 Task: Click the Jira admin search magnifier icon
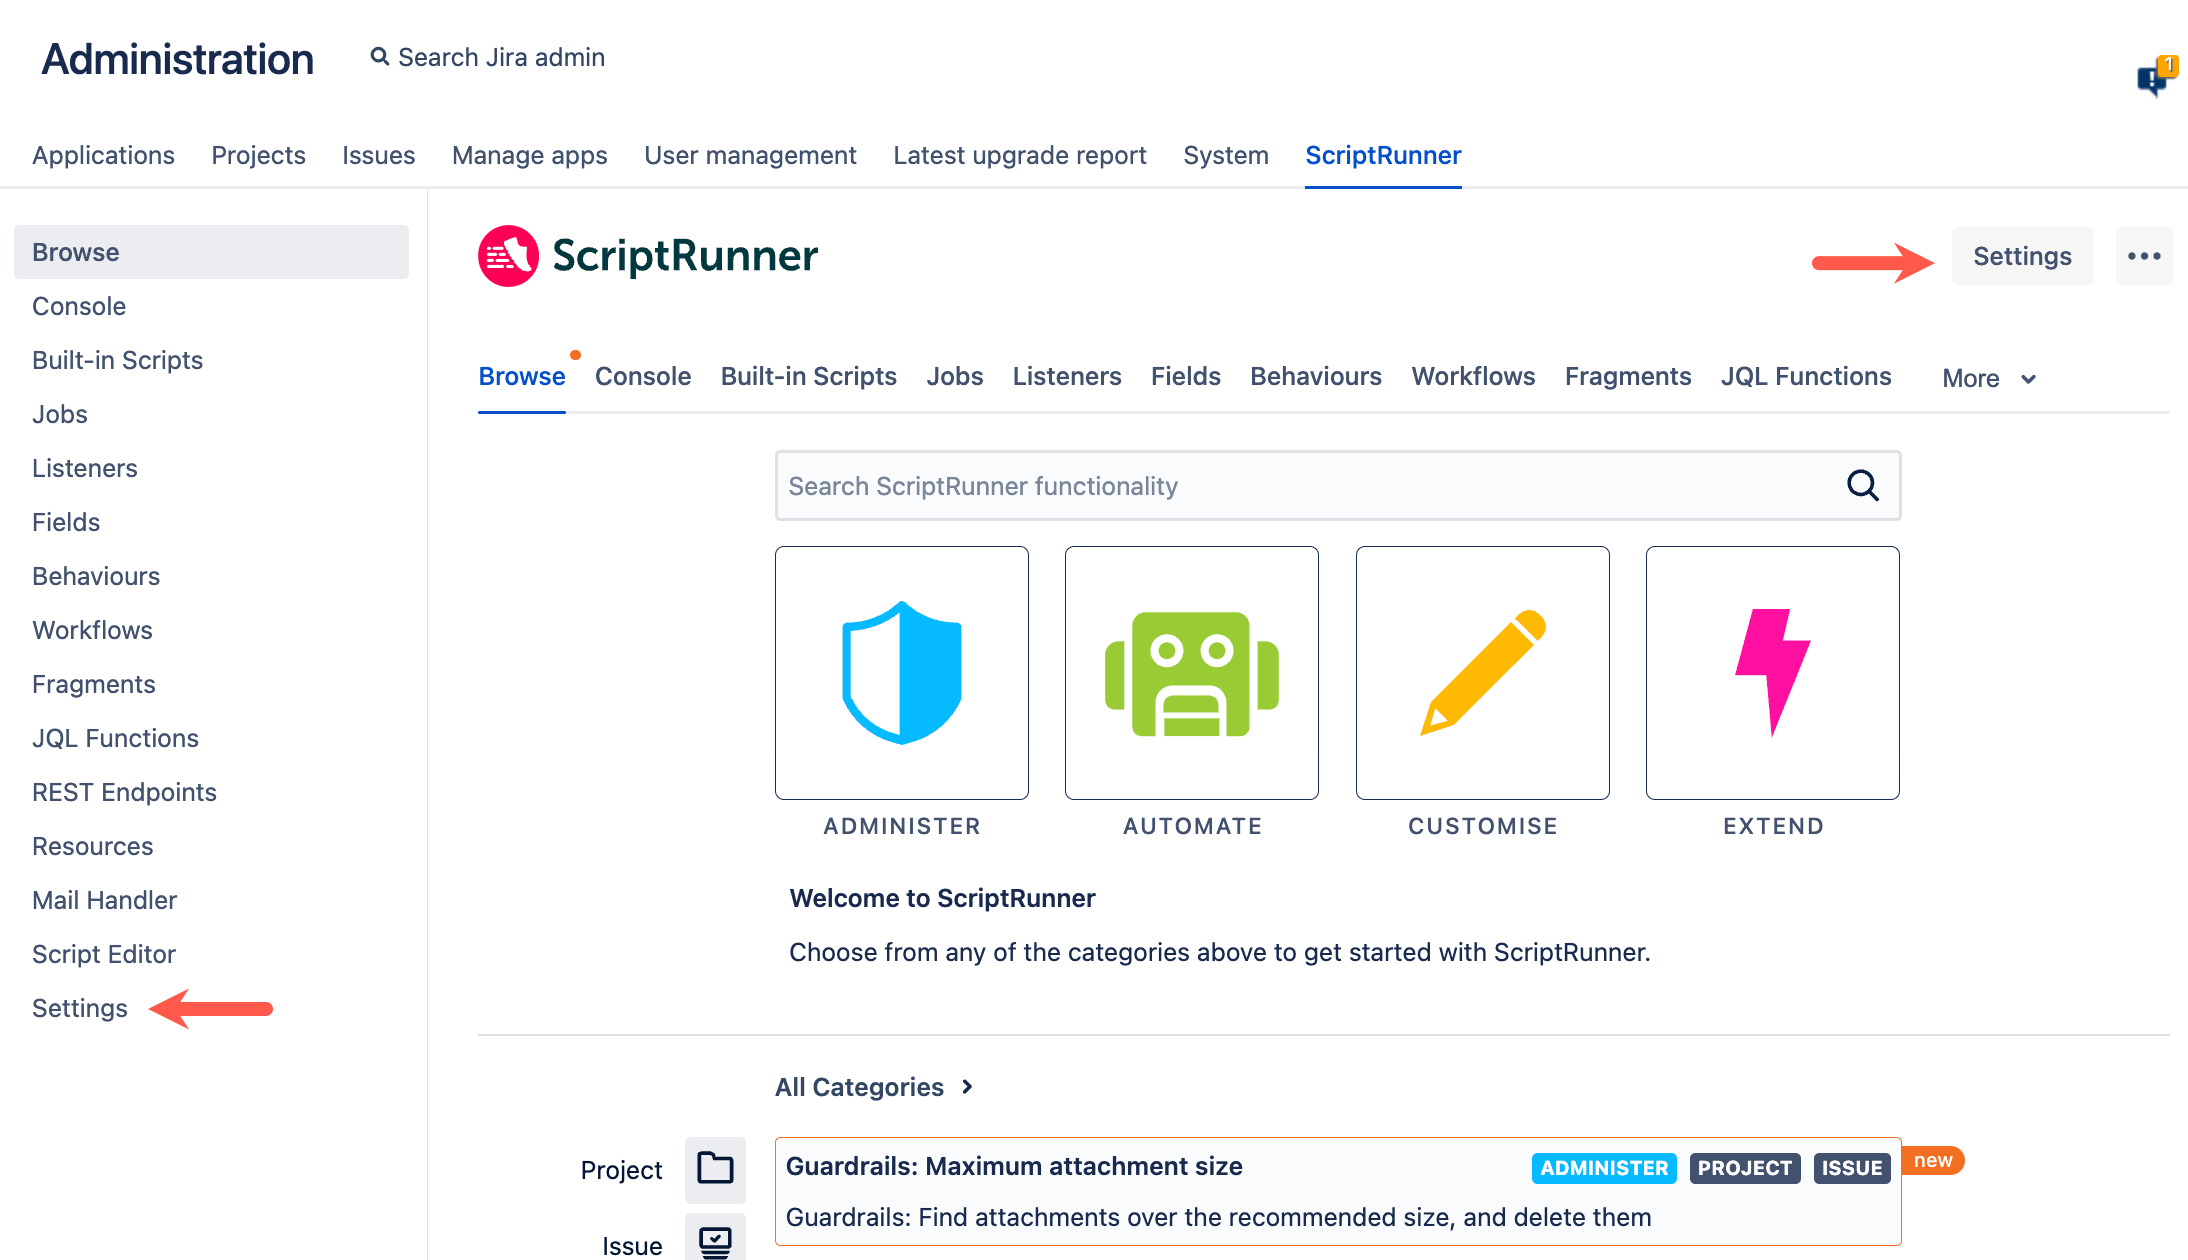tap(380, 57)
